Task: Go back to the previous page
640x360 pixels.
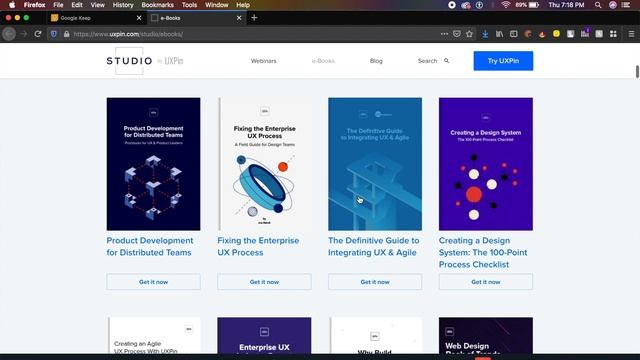Action: point(9,34)
